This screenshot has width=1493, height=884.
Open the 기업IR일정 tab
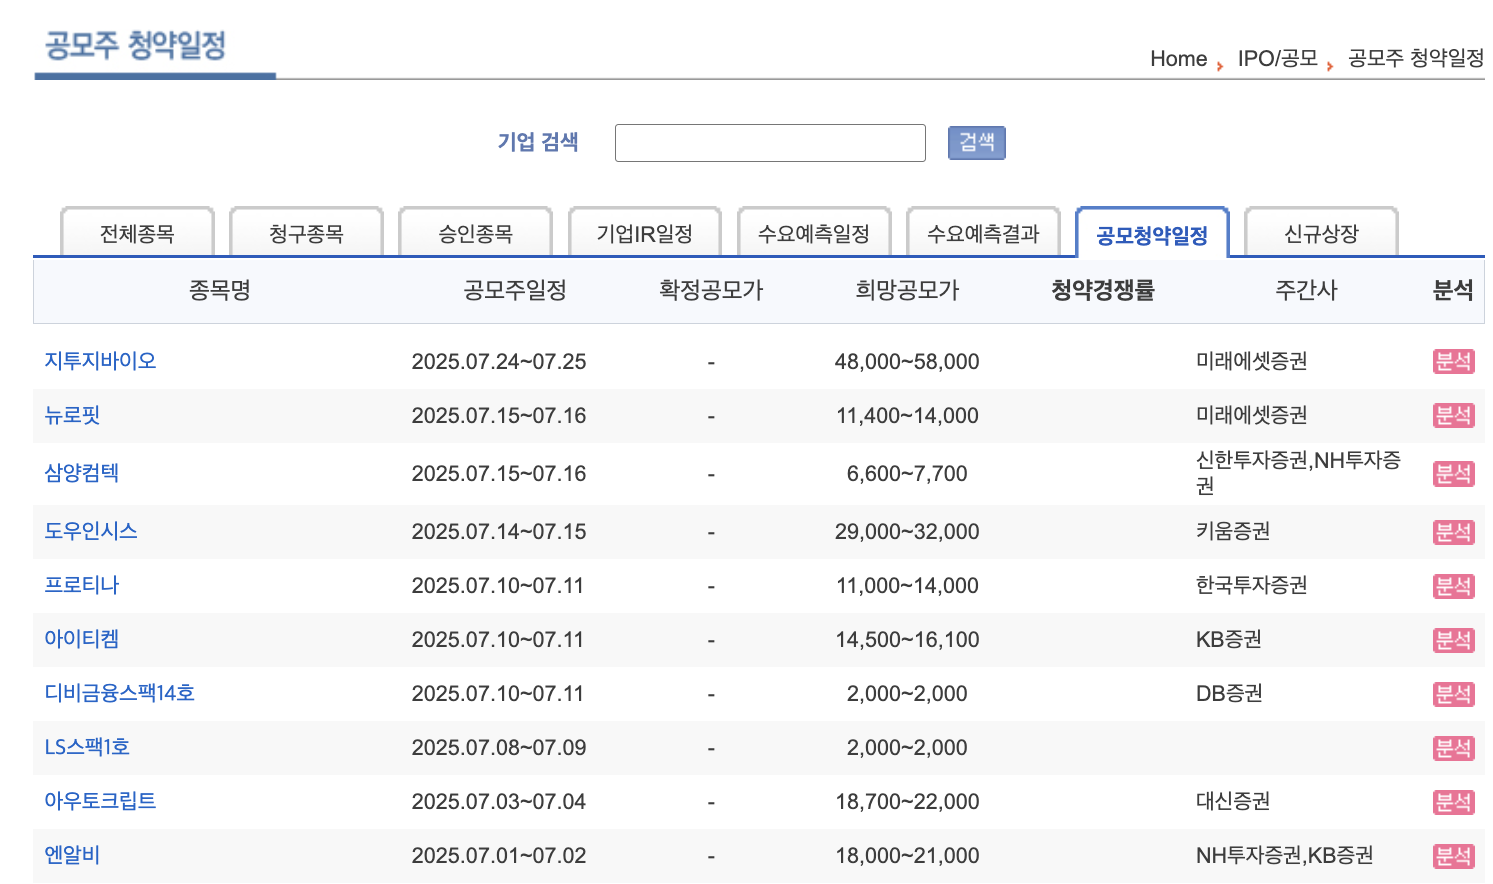click(644, 231)
